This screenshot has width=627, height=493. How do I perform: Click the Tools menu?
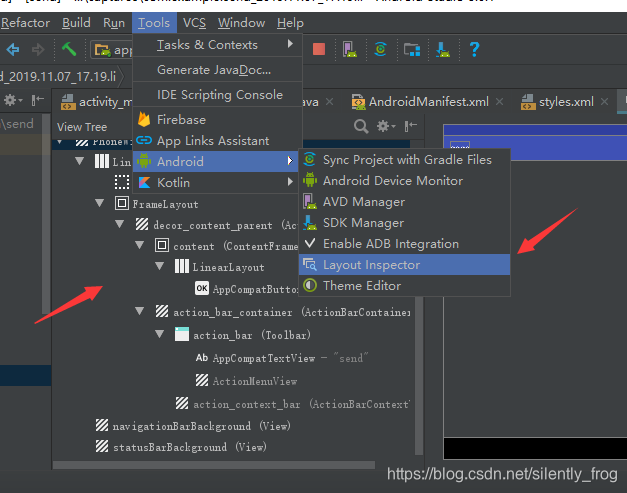pos(154,23)
